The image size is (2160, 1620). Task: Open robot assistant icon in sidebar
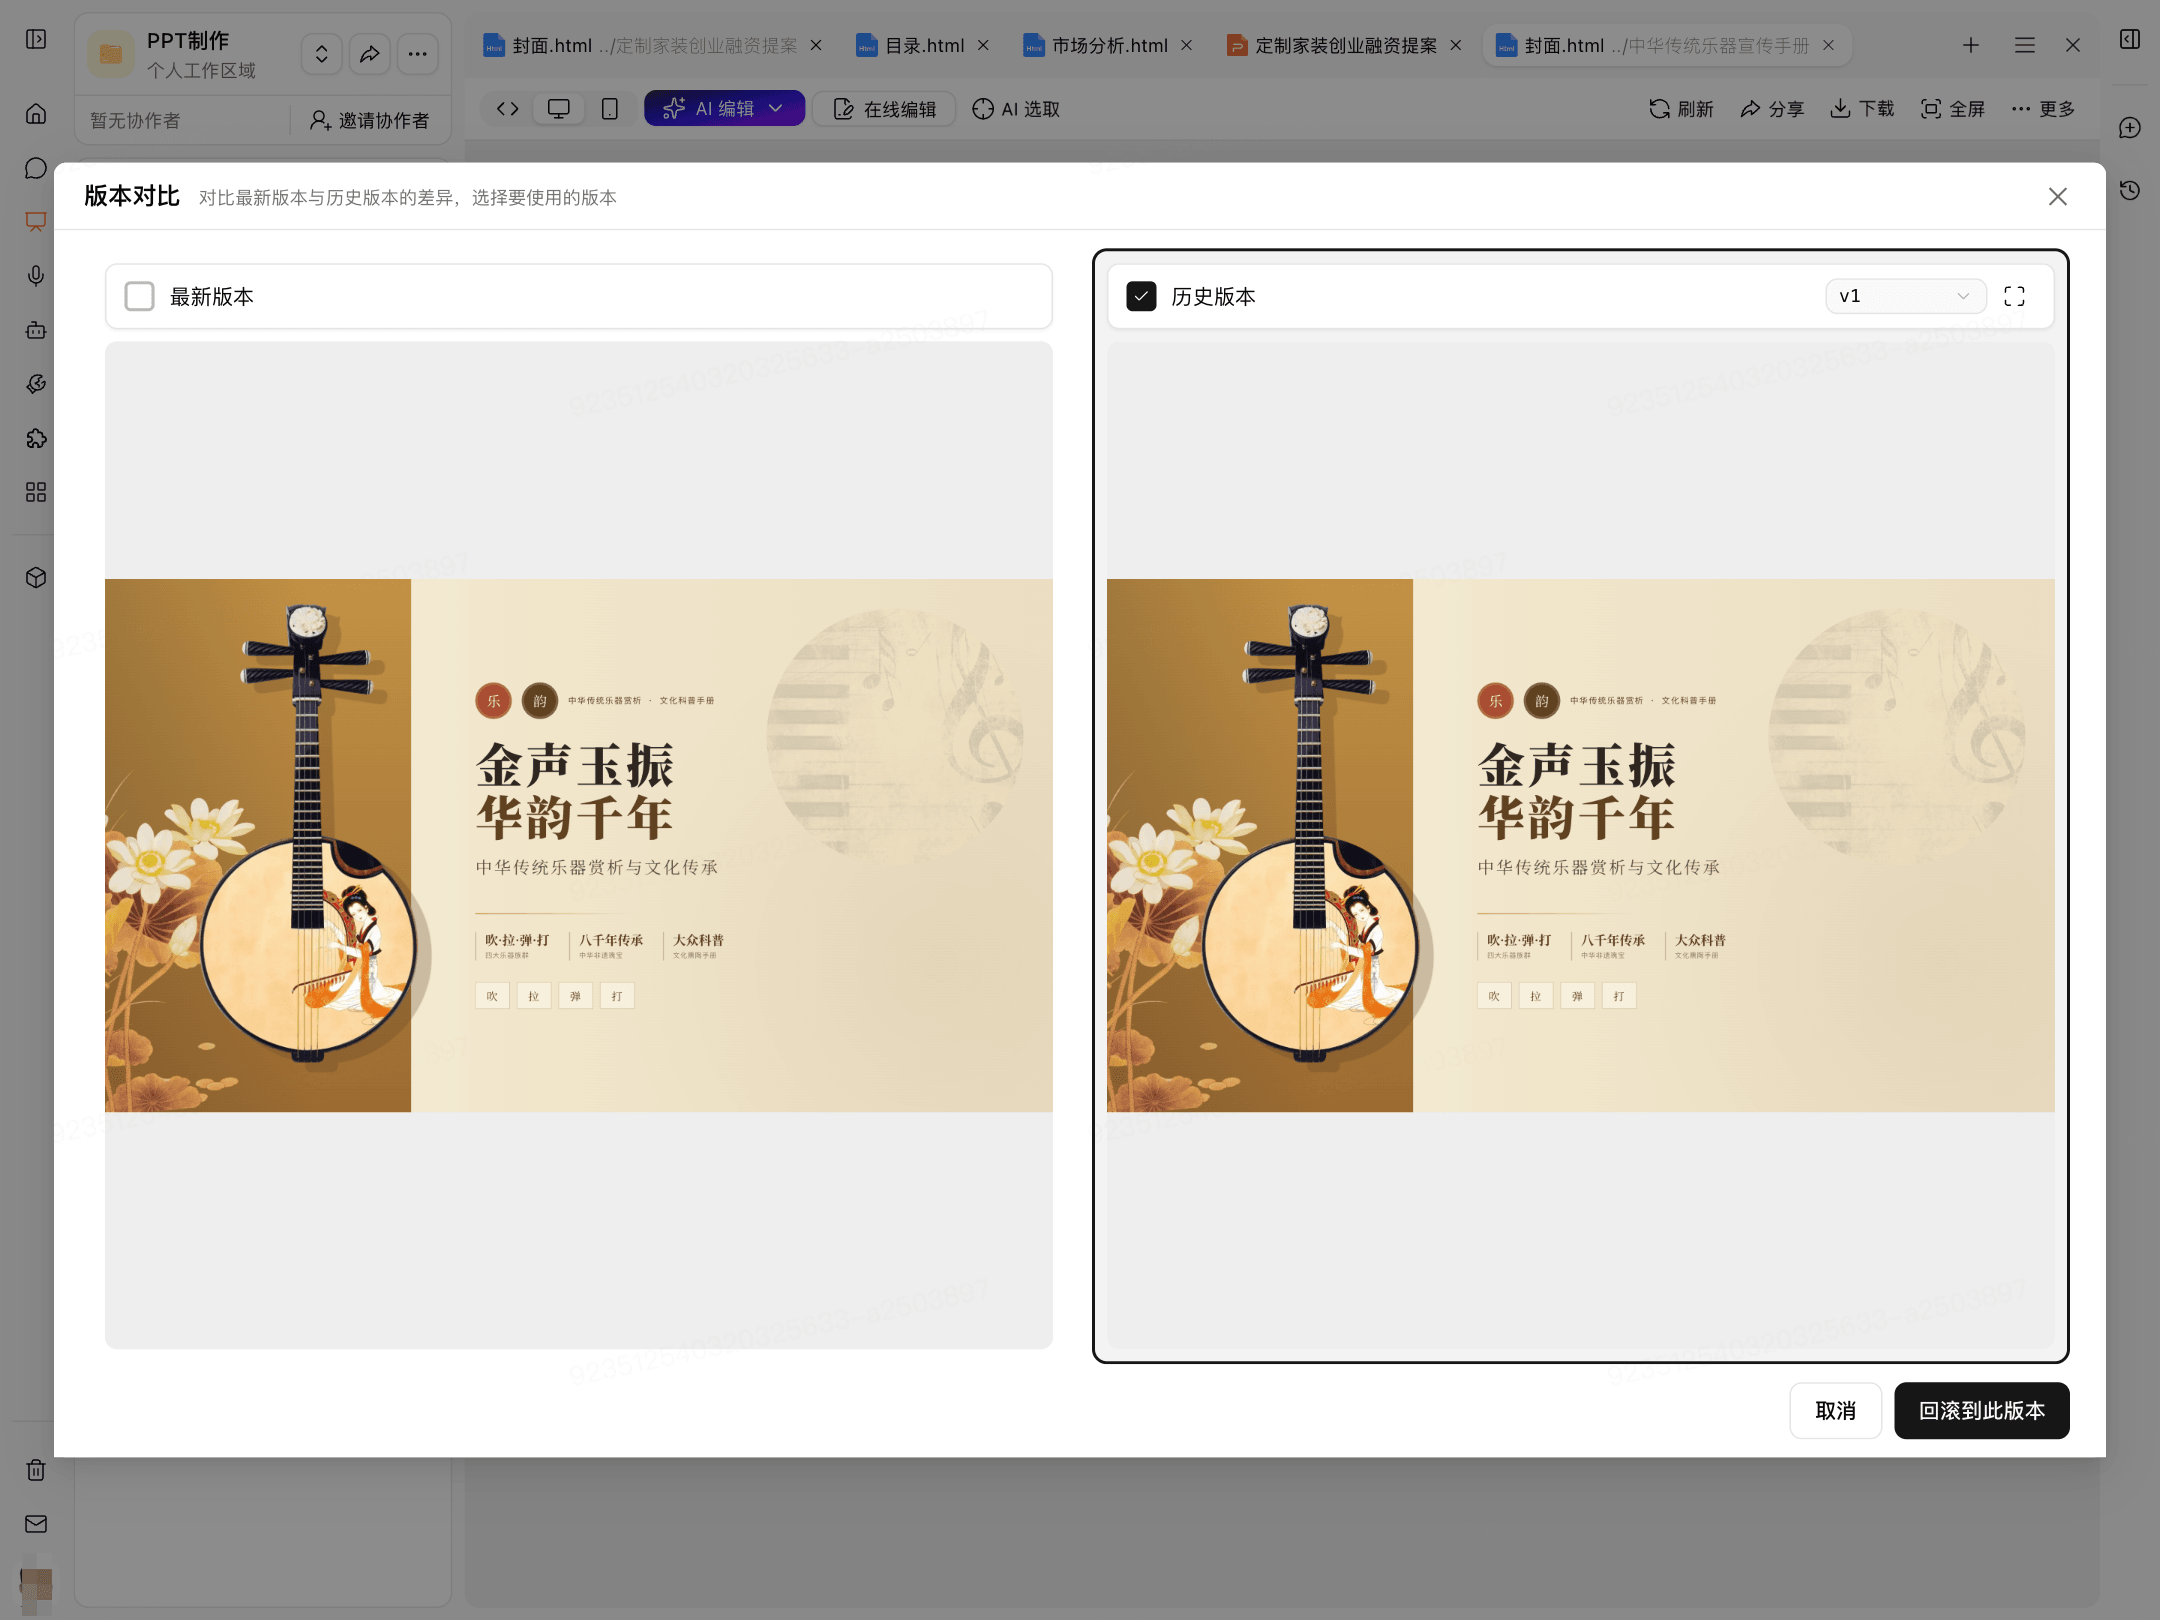[x=36, y=330]
